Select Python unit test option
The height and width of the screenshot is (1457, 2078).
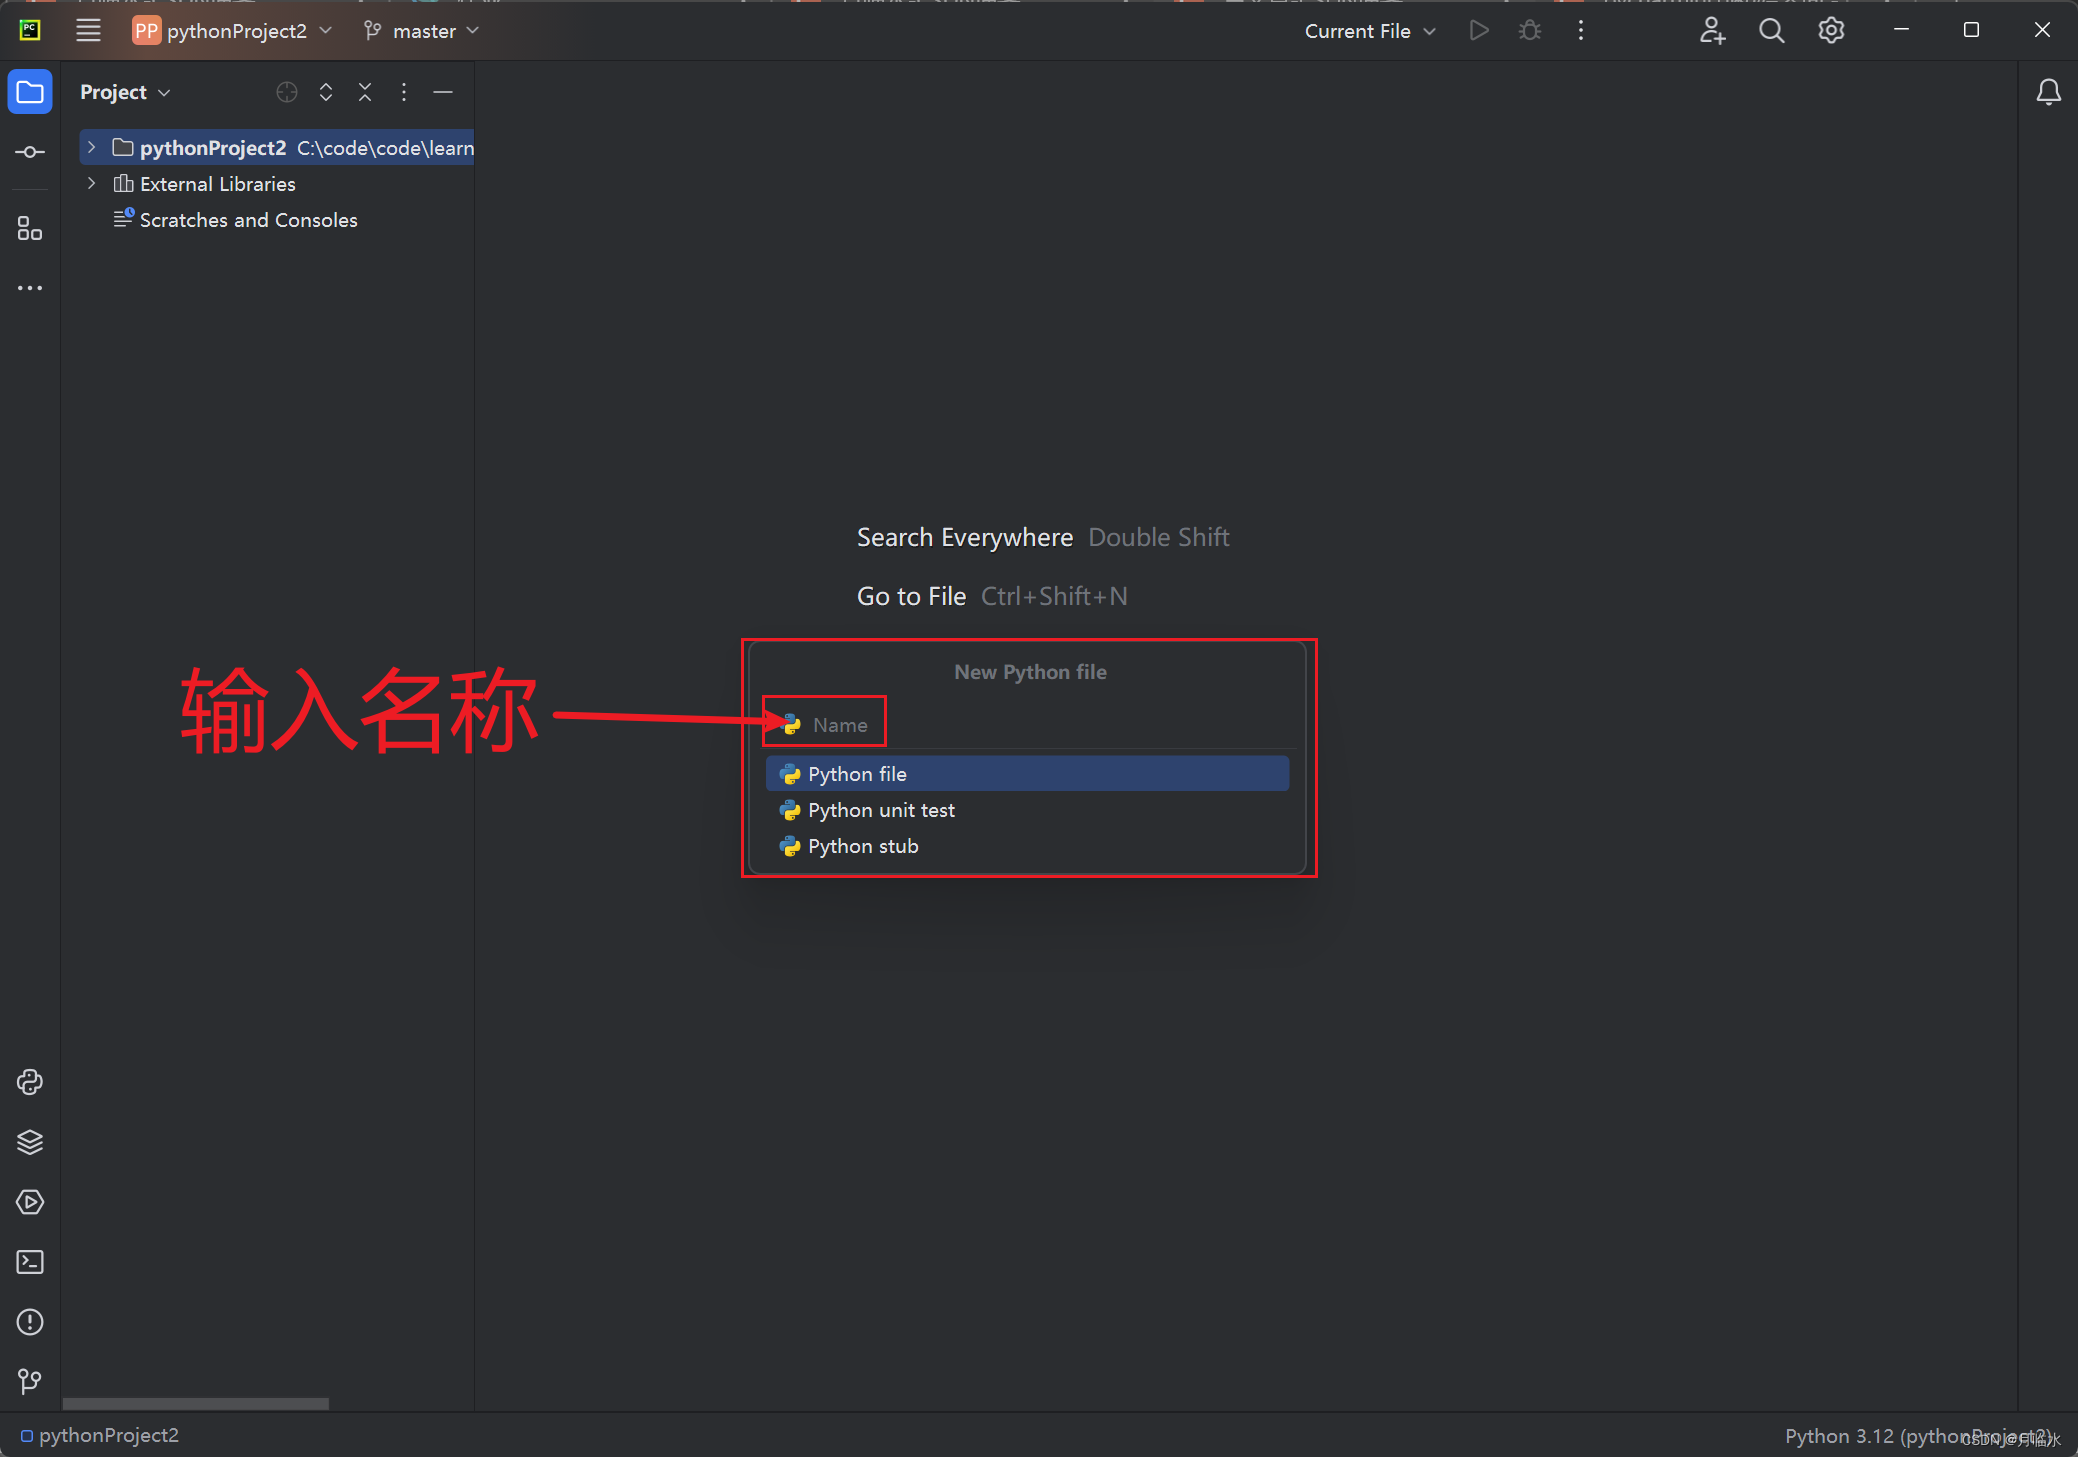[880, 810]
